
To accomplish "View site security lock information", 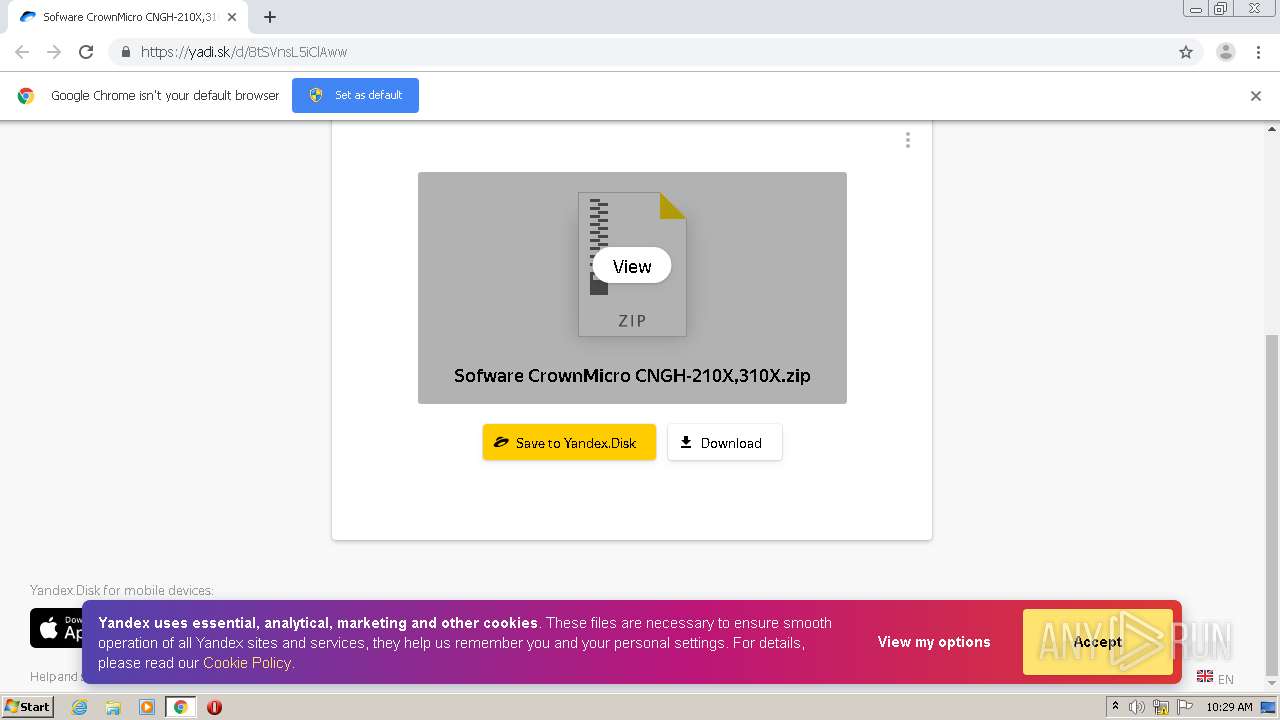I will pyautogui.click(x=125, y=52).
